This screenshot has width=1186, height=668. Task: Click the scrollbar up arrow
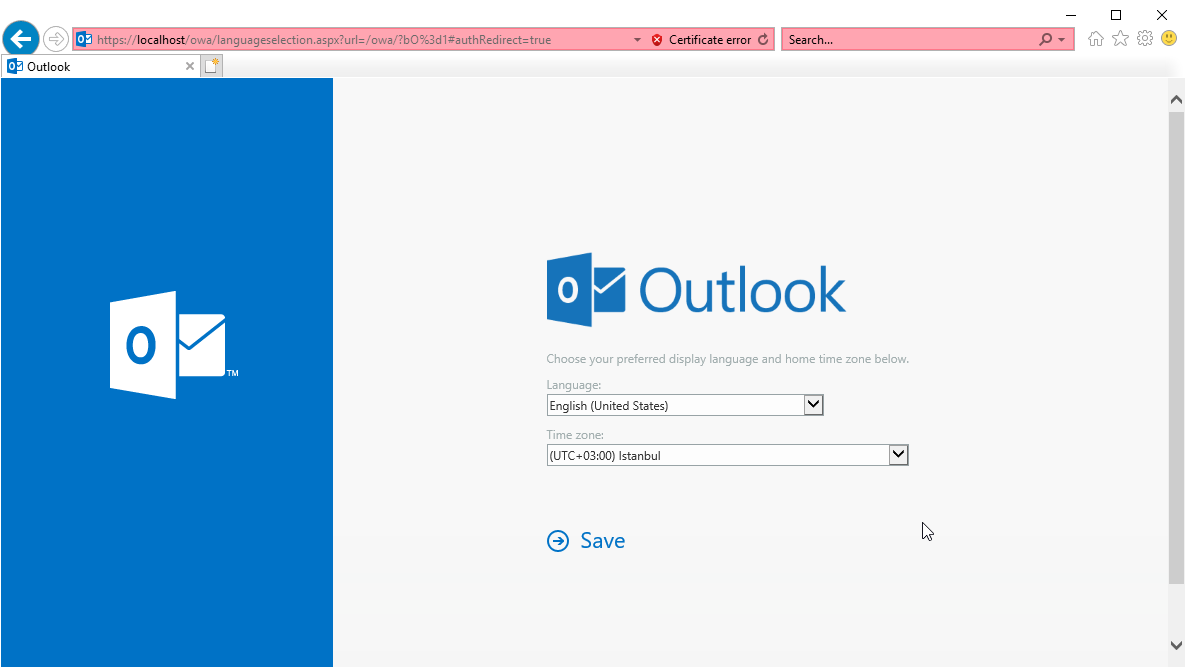1176,99
